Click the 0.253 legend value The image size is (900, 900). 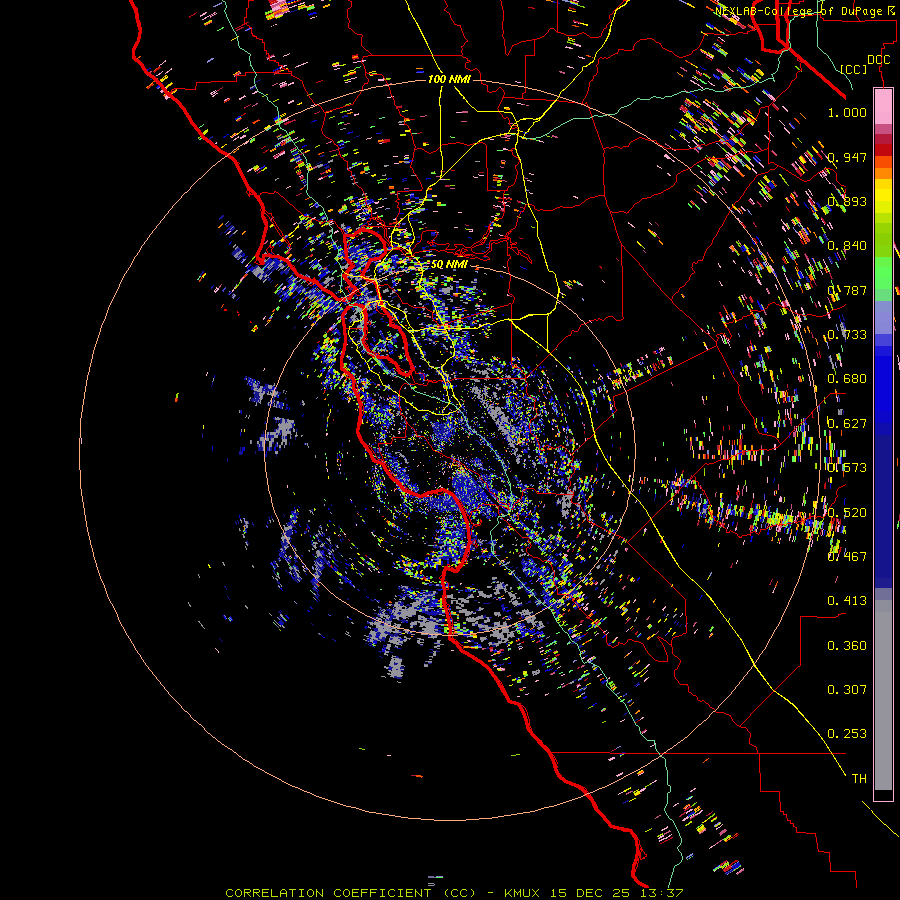pos(847,734)
